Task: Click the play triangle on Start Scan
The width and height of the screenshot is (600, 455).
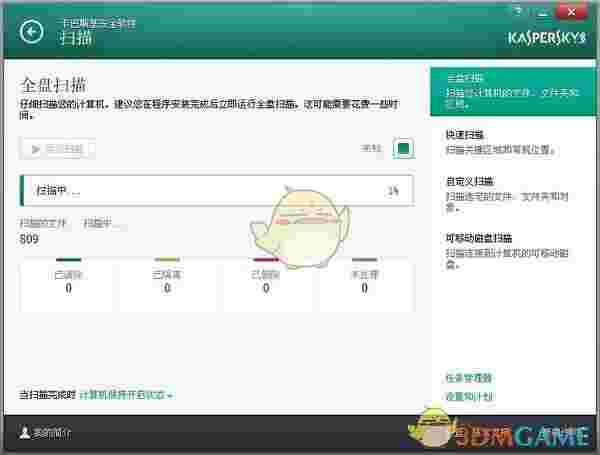Action: click(36, 149)
